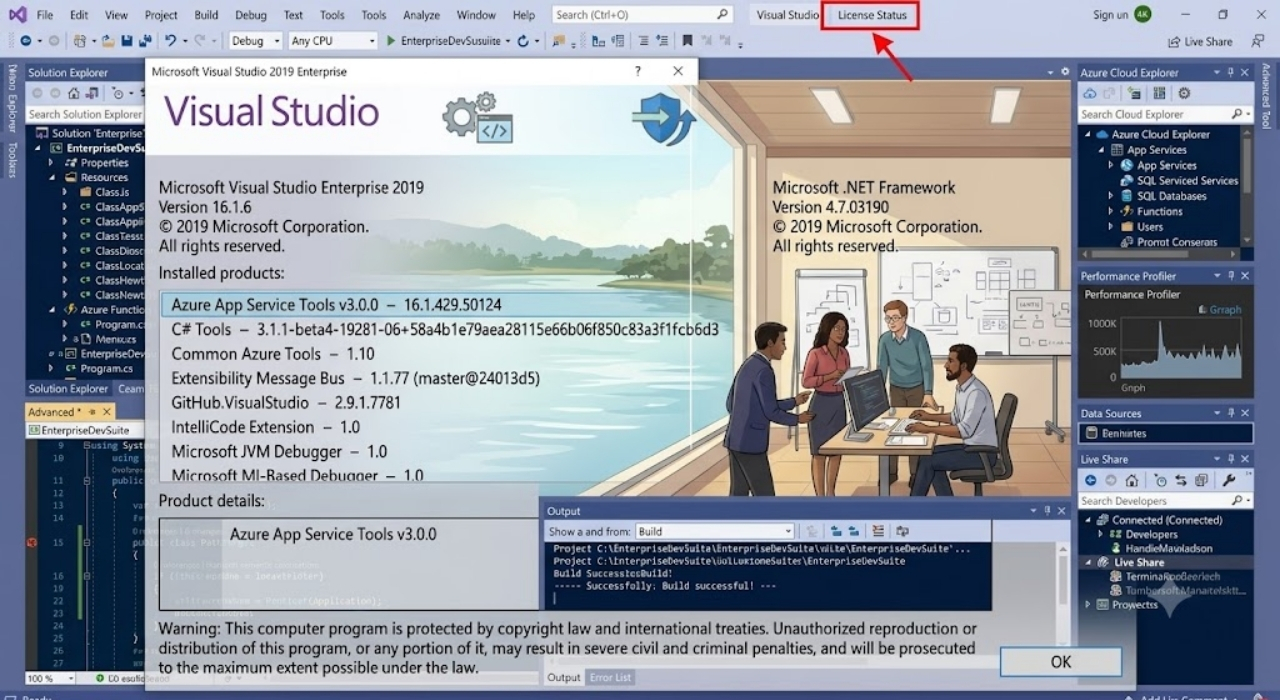Open Azure Cloud Explorer settings gear

pyautogui.click(x=1184, y=93)
